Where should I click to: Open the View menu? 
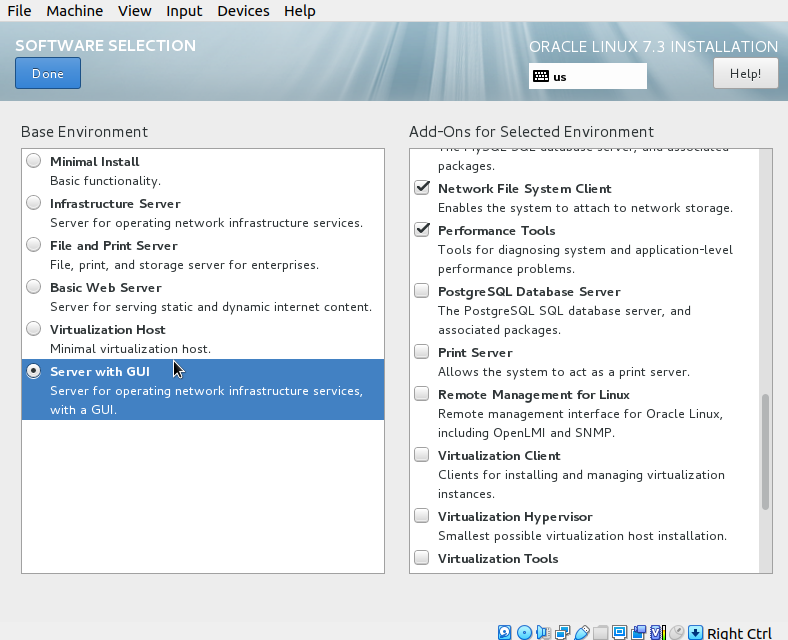click(x=135, y=11)
